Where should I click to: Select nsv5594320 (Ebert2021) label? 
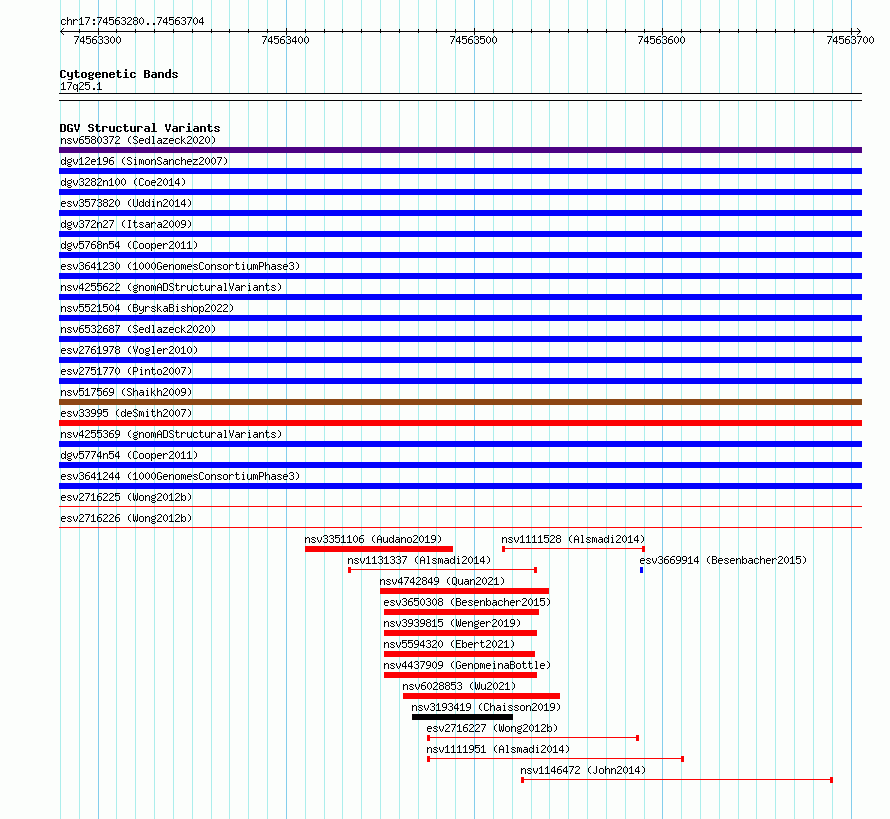(449, 644)
